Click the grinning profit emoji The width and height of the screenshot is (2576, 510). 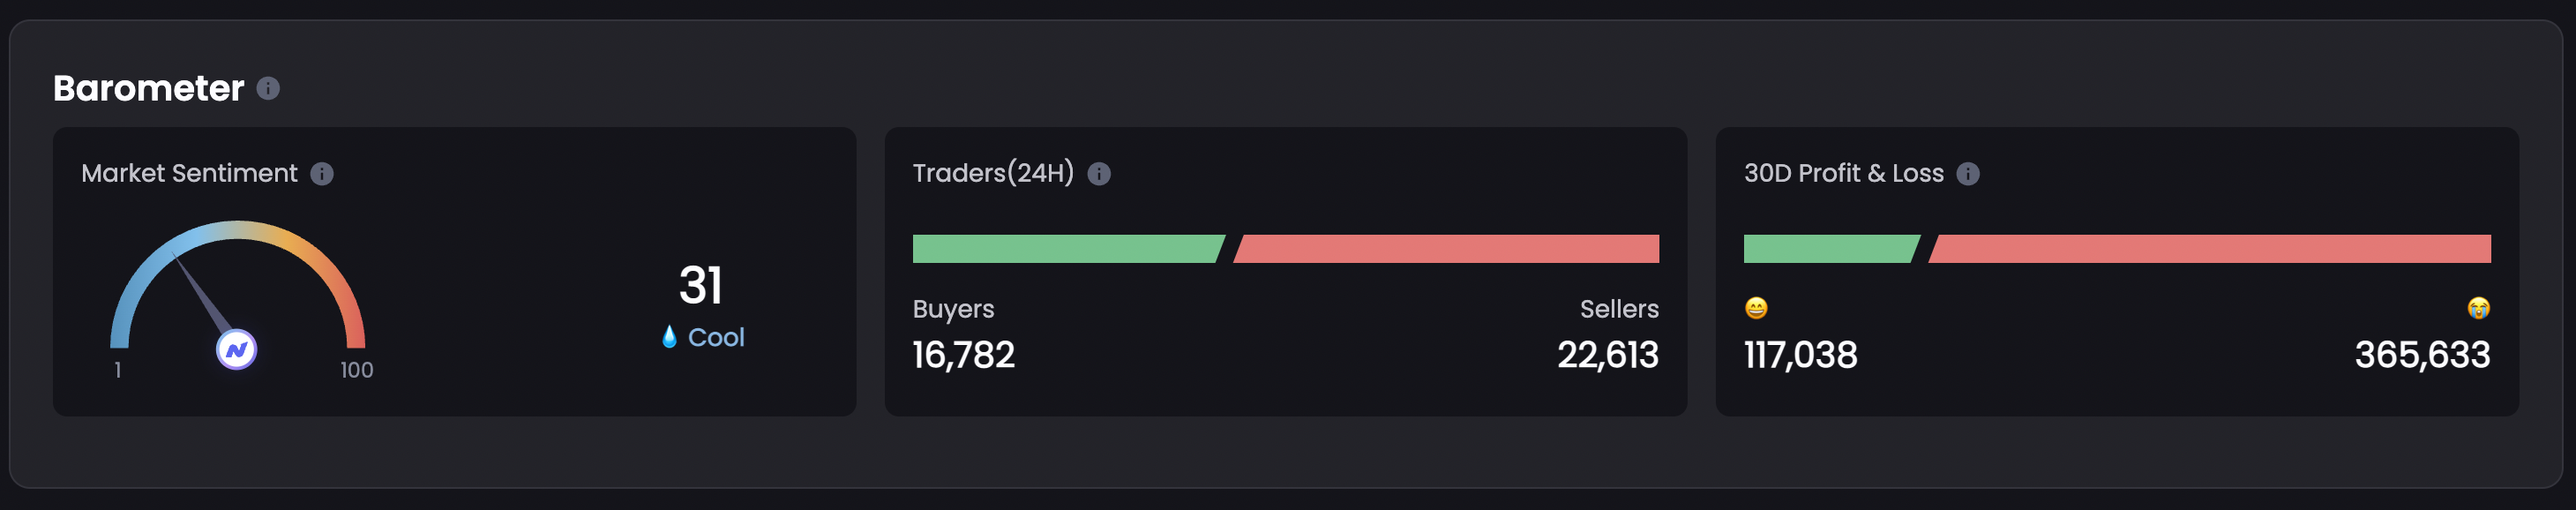pos(1756,308)
